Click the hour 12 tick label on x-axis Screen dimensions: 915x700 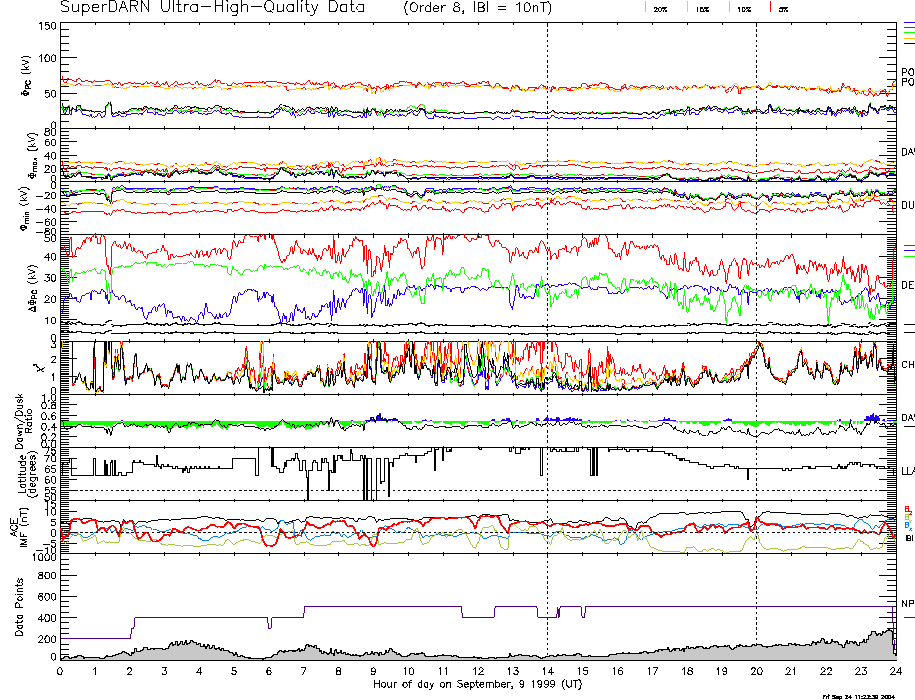(477, 671)
